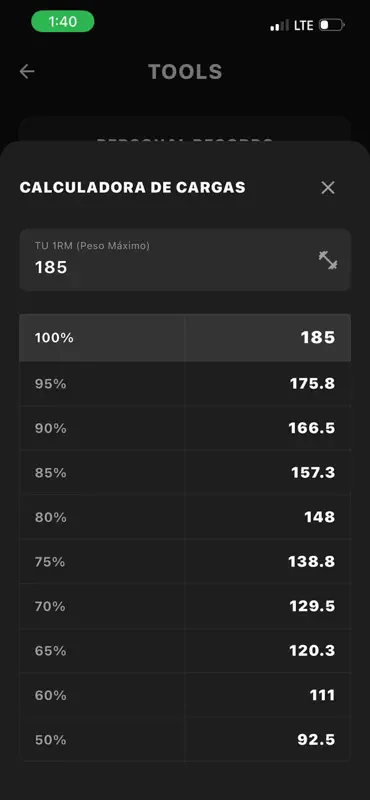Select the 60% row showing 111
Viewport: 370px width, 800px height.
point(185,695)
